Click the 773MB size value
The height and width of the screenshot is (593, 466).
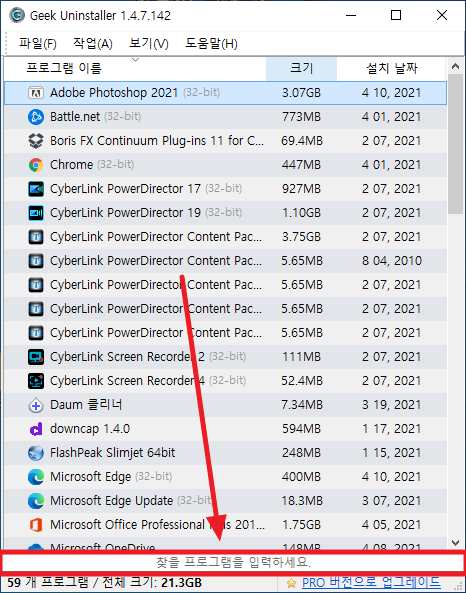pos(301,117)
